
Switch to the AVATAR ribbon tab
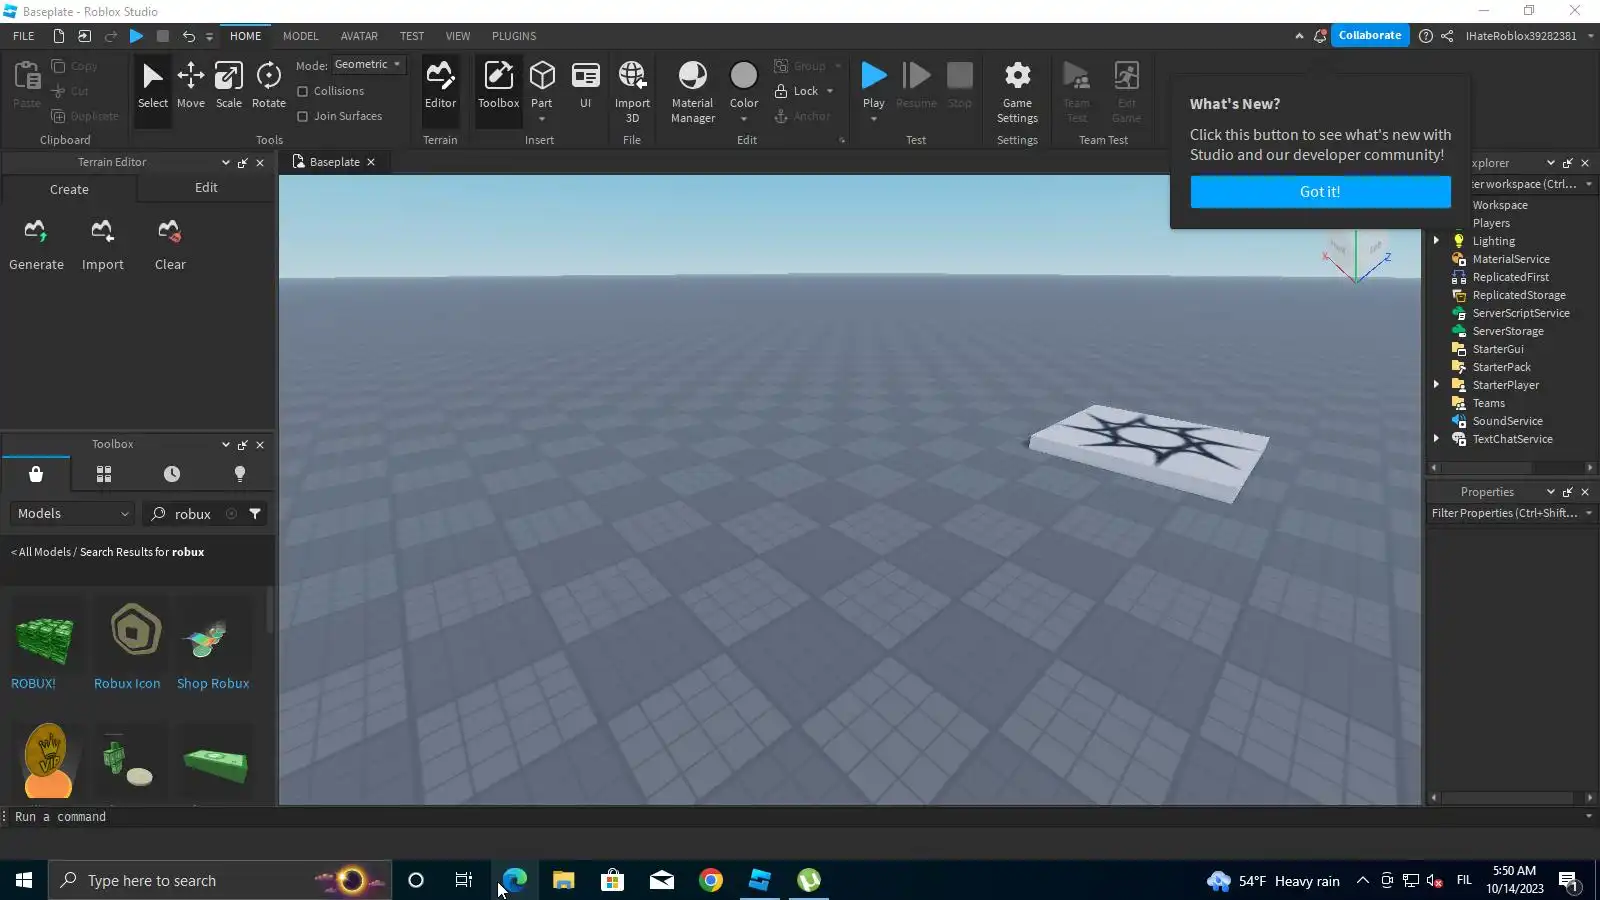click(x=359, y=36)
